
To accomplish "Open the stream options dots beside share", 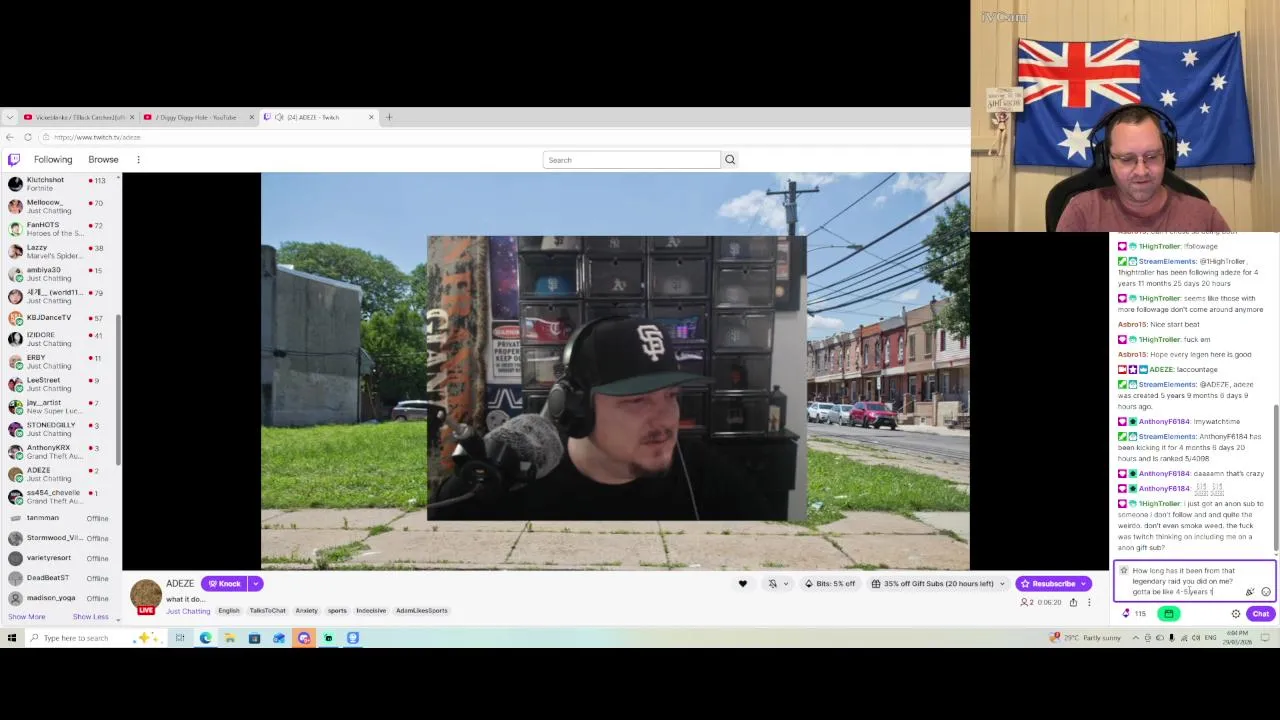I will point(1090,602).
